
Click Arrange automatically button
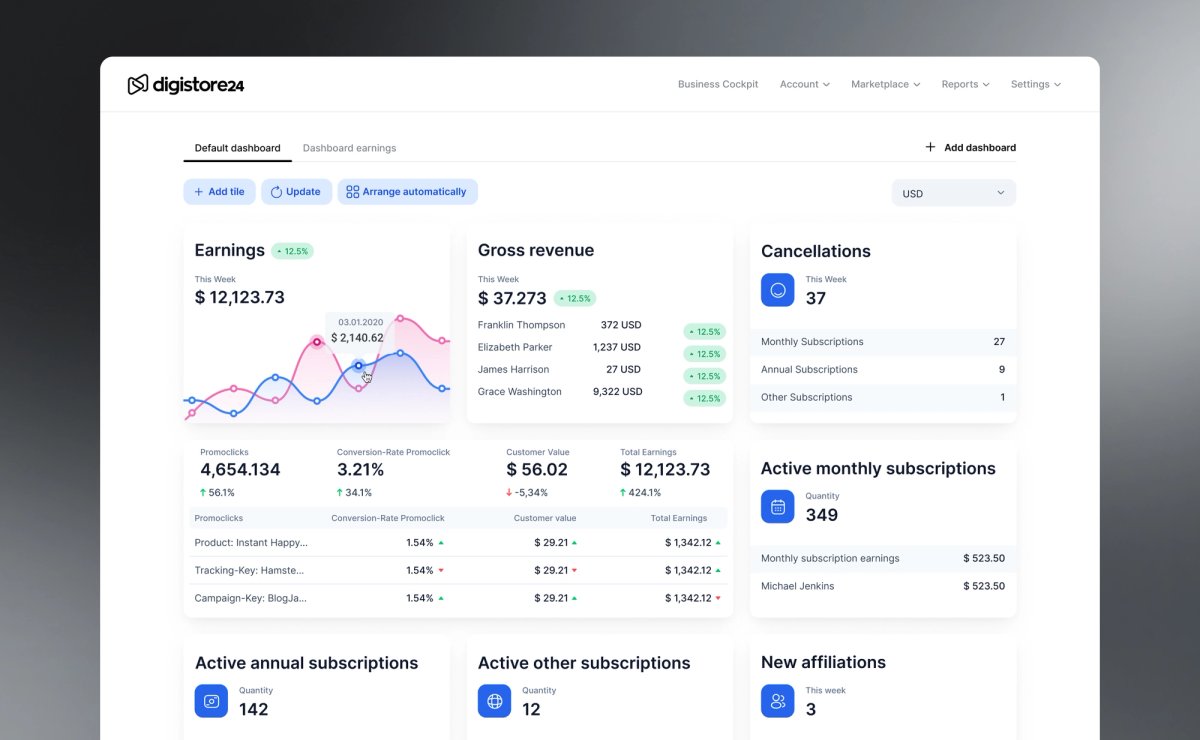coord(407,192)
